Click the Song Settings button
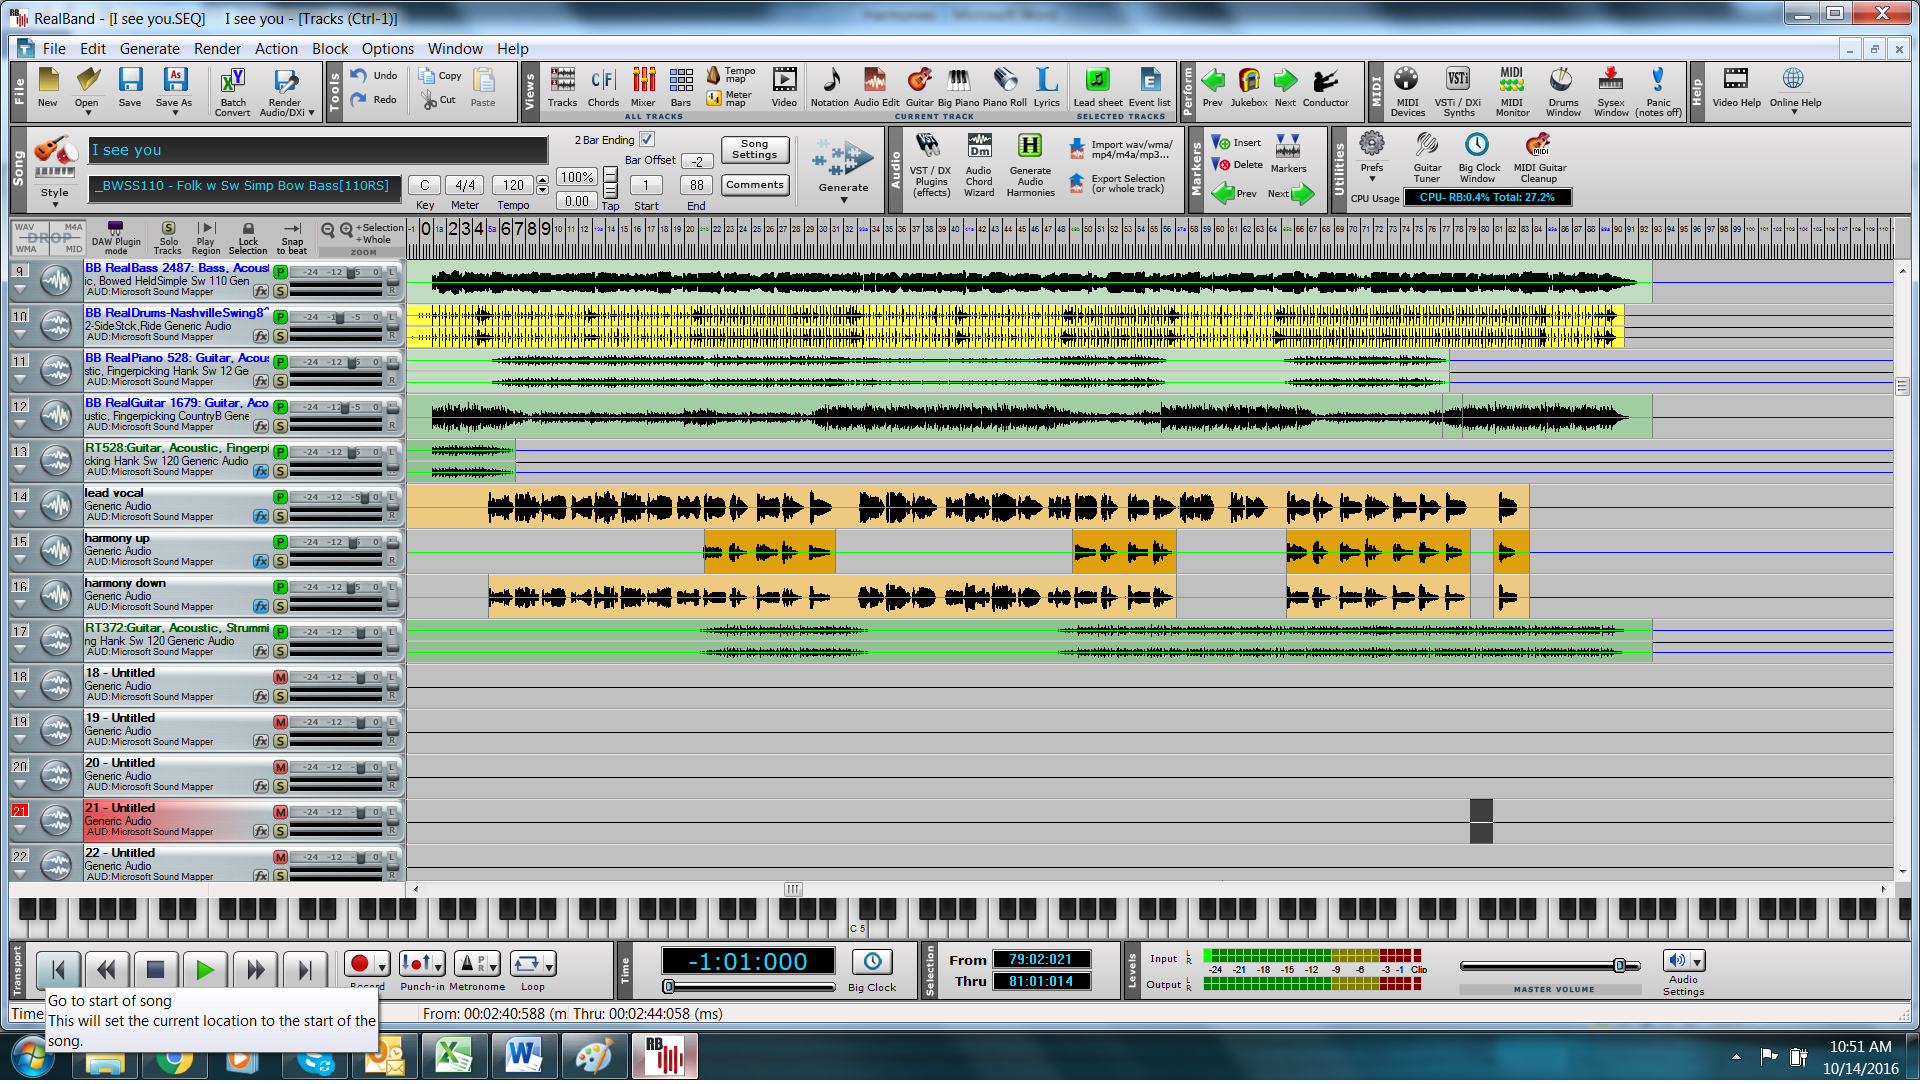1920x1084 pixels. (x=754, y=149)
